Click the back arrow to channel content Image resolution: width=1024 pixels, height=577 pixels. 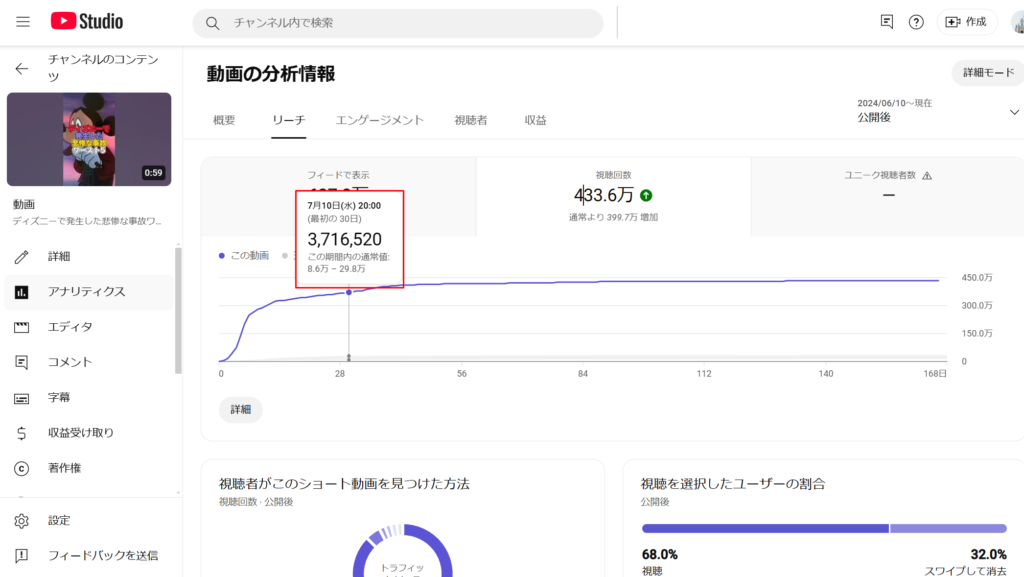[22, 69]
